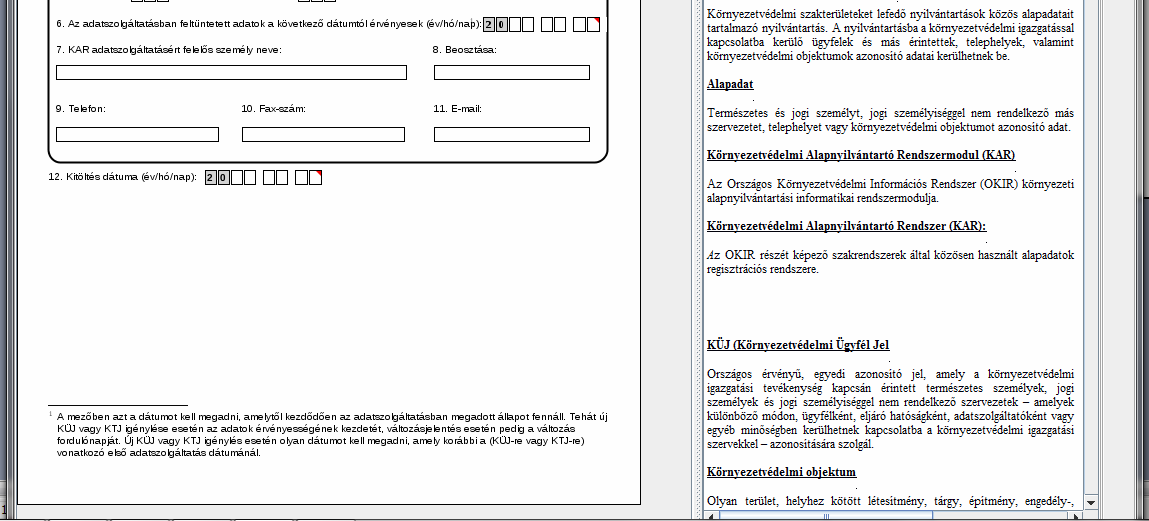Click 'Környezetvédelmi Alapnyilvántartó Rendszer (KAR):' heading
The width and height of the screenshot is (1149, 521).
point(846,226)
